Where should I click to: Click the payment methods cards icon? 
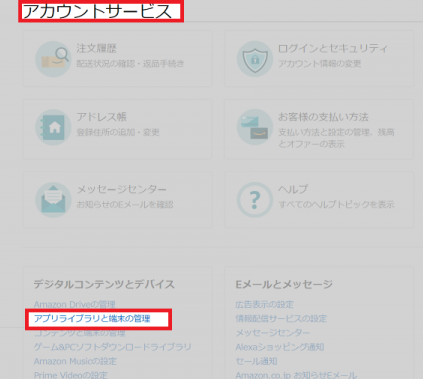(255, 127)
